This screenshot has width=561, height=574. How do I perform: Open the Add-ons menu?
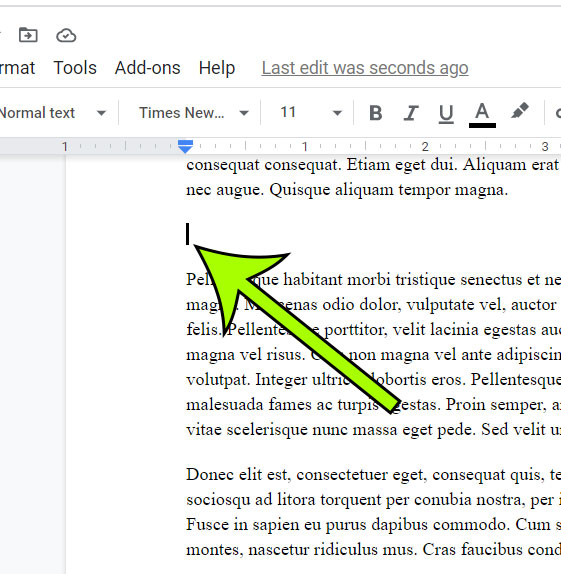pos(148,68)
